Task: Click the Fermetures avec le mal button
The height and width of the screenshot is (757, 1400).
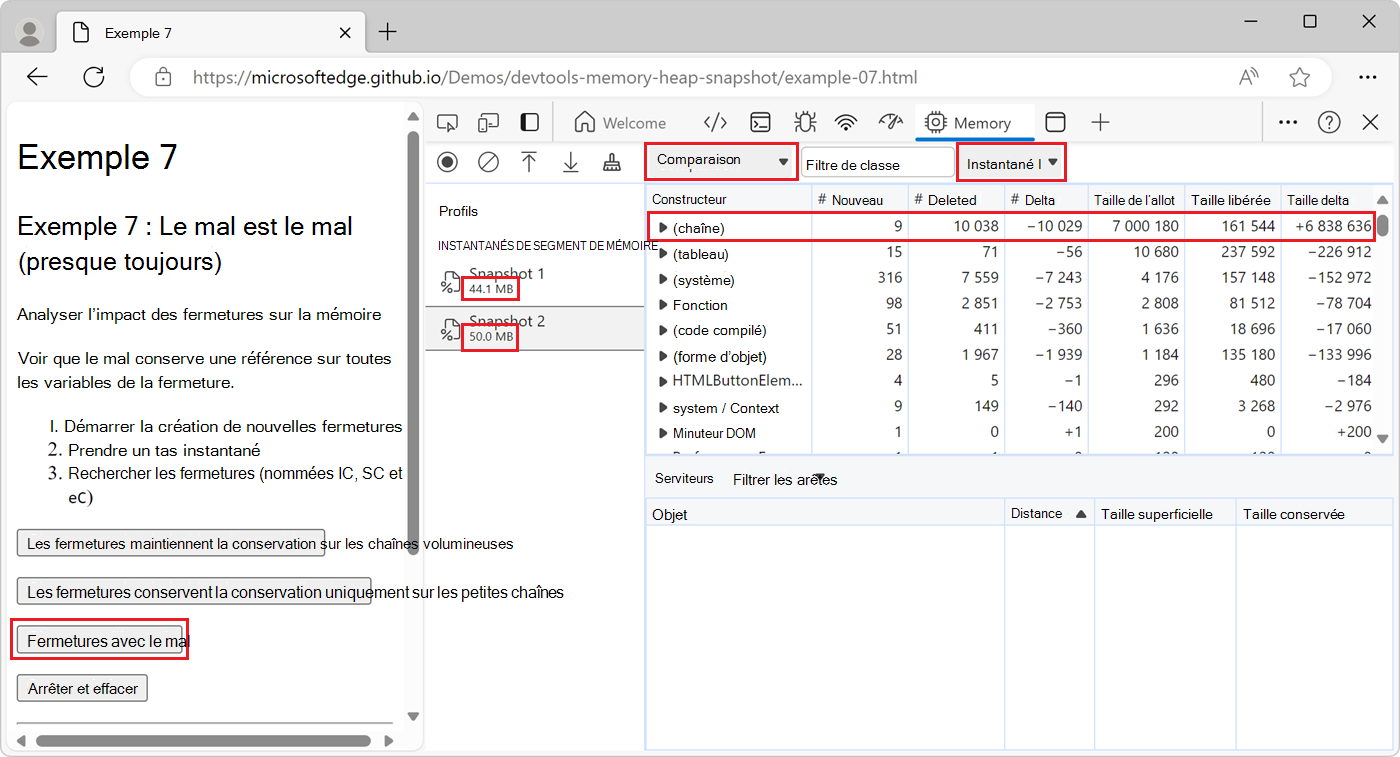Action: [x=100, y=641]
